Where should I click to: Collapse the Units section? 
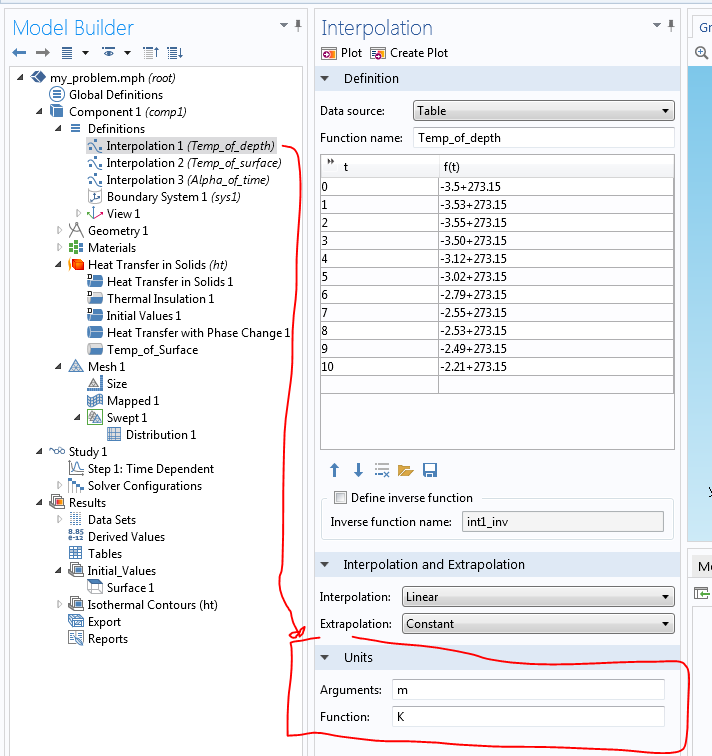[326, 657]
